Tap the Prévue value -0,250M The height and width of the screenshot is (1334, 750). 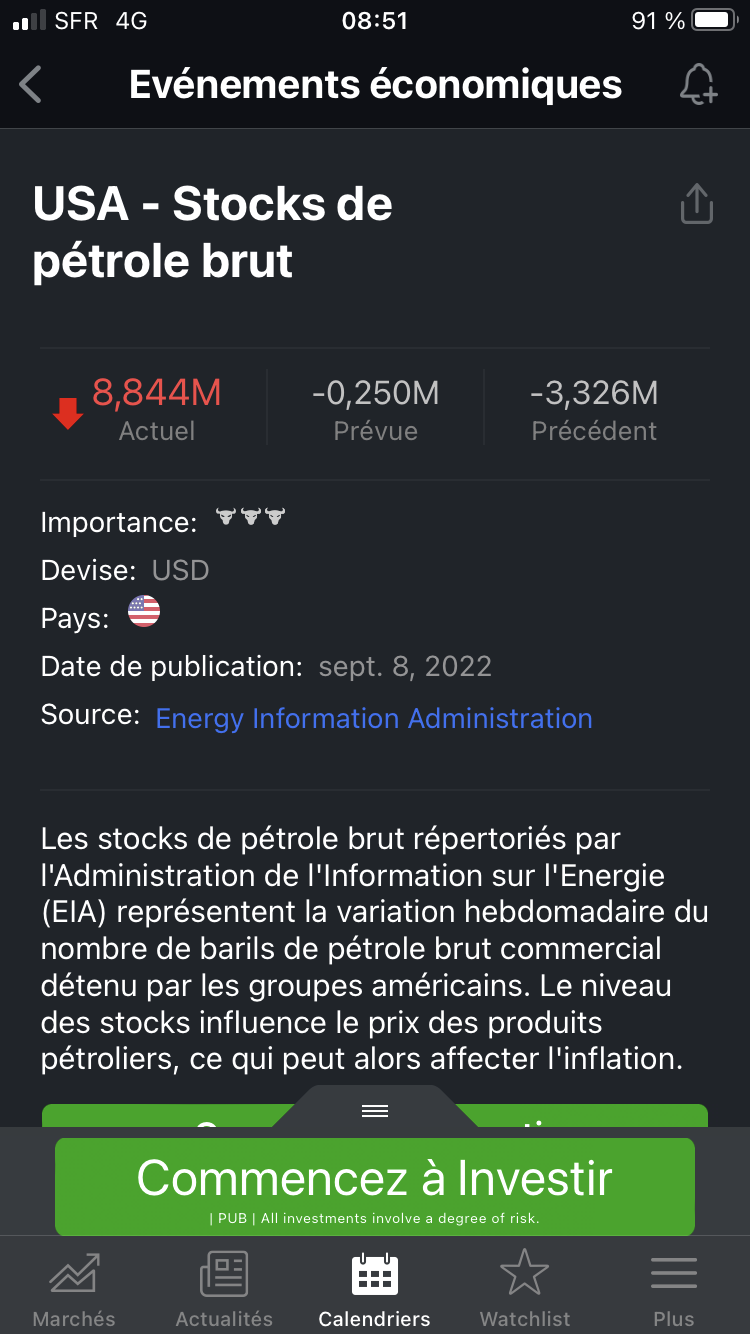click(x=375, y=393)
